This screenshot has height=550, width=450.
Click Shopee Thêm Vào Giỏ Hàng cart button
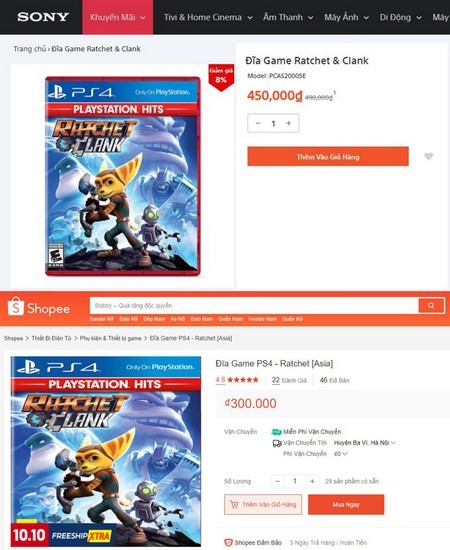click(x=263, y=504)
